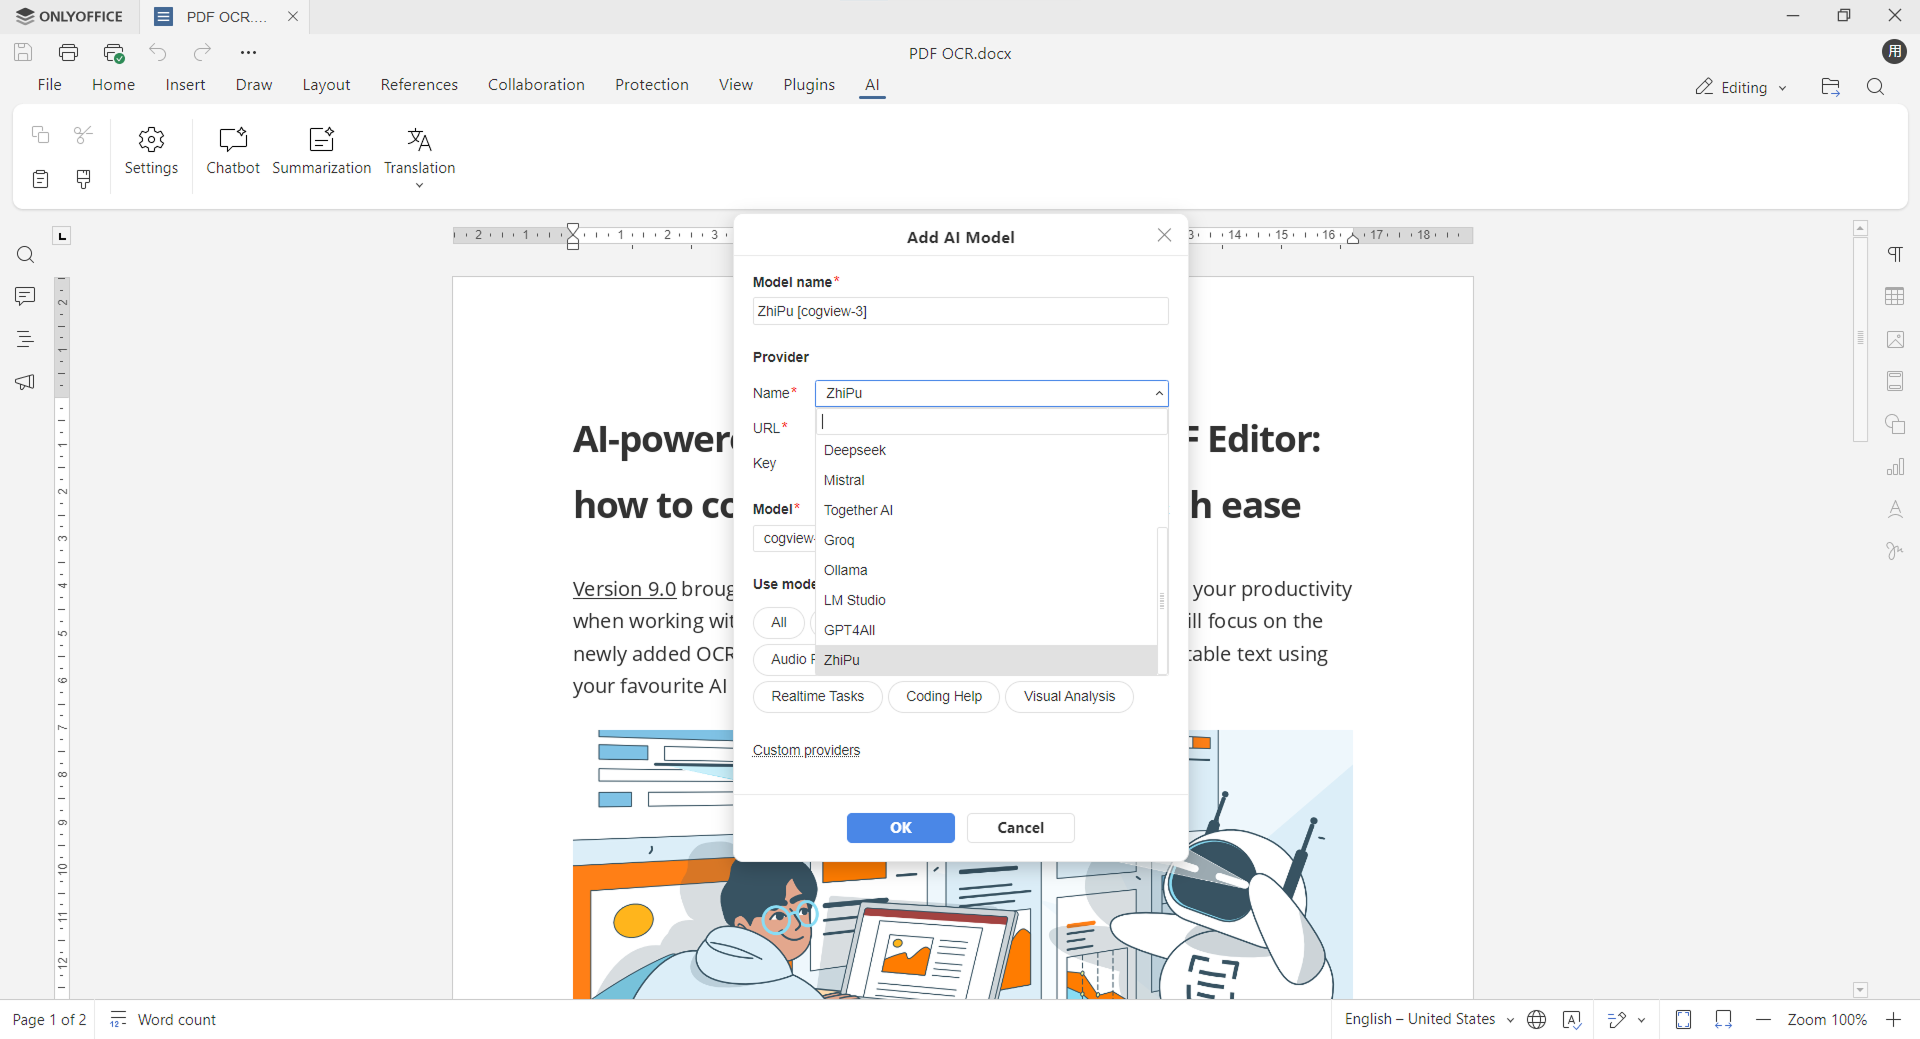Open the AI Settings gear
The height and width of the screenshot is (1039, 1920).
coord(151,152)
